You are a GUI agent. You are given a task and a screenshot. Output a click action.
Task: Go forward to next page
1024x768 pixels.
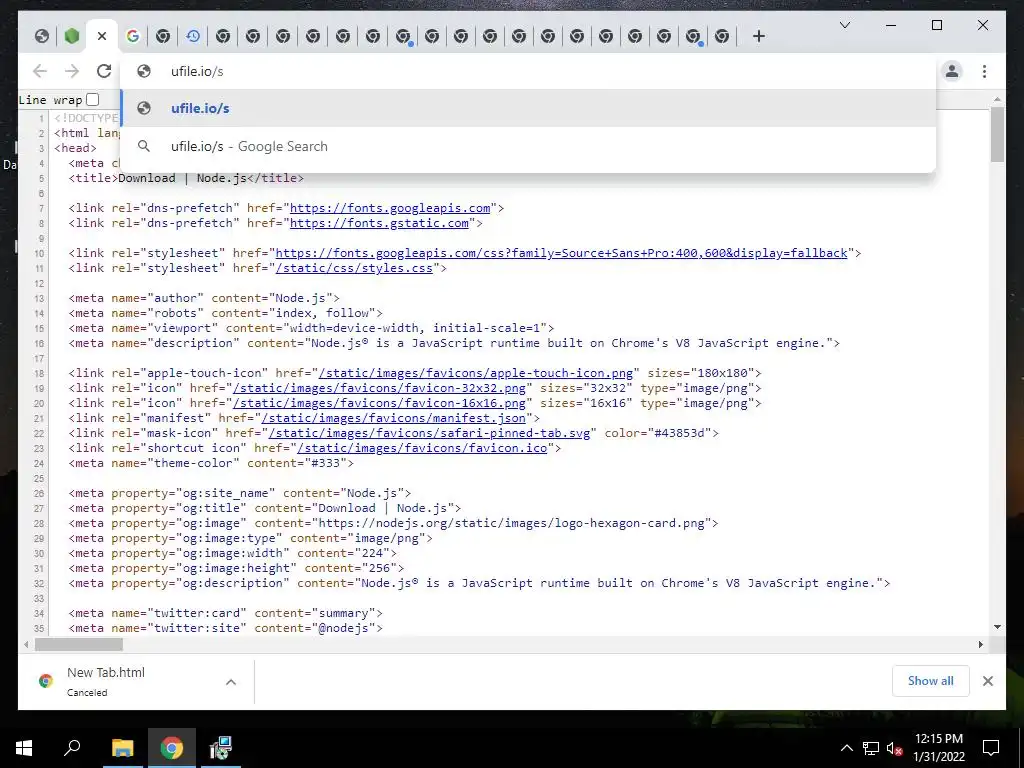point(72,71)
